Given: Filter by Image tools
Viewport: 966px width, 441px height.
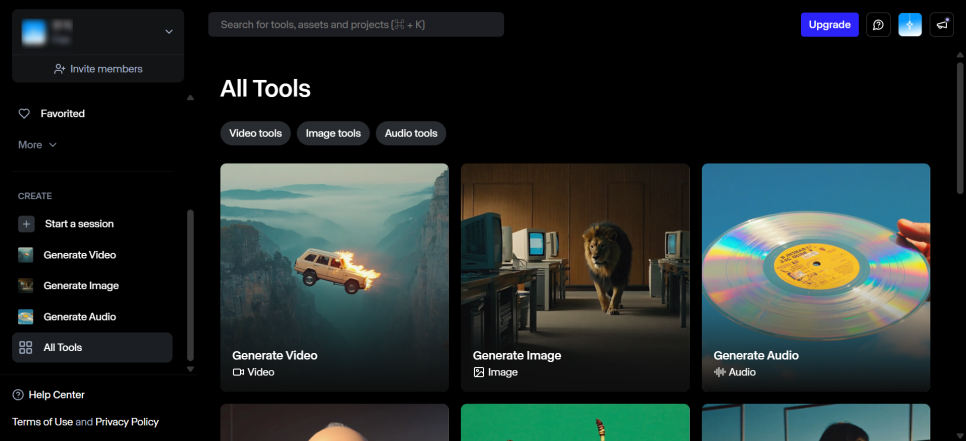Looking at the screenshot, I should 333,133.
